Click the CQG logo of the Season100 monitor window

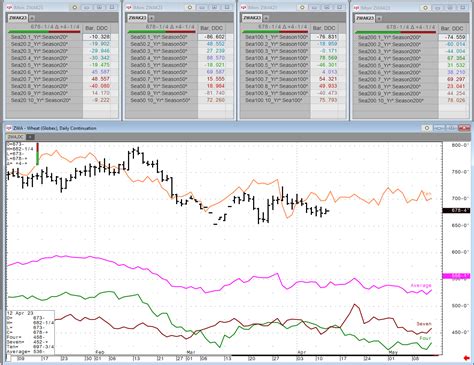pyautogui.click(x=244, y=7)
